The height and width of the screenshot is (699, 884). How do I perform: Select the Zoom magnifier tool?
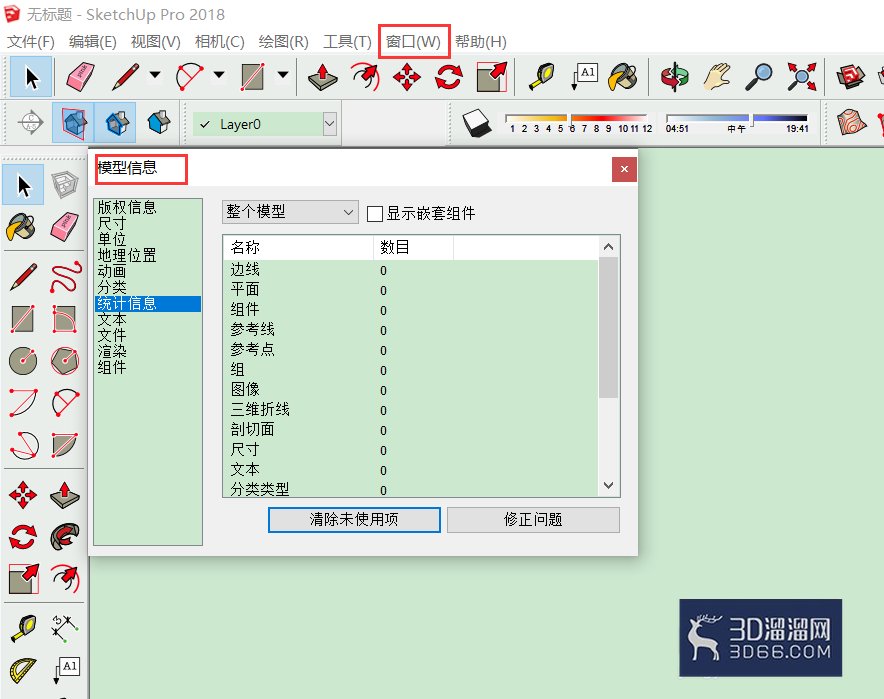759,77
